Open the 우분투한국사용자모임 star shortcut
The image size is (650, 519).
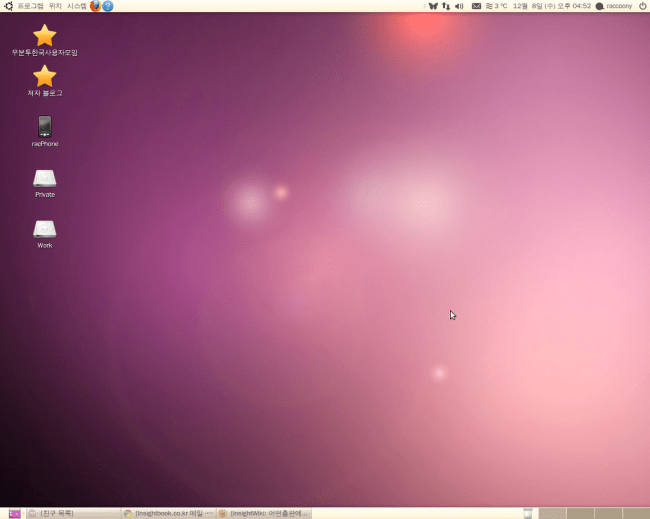[x=44, y=36]
